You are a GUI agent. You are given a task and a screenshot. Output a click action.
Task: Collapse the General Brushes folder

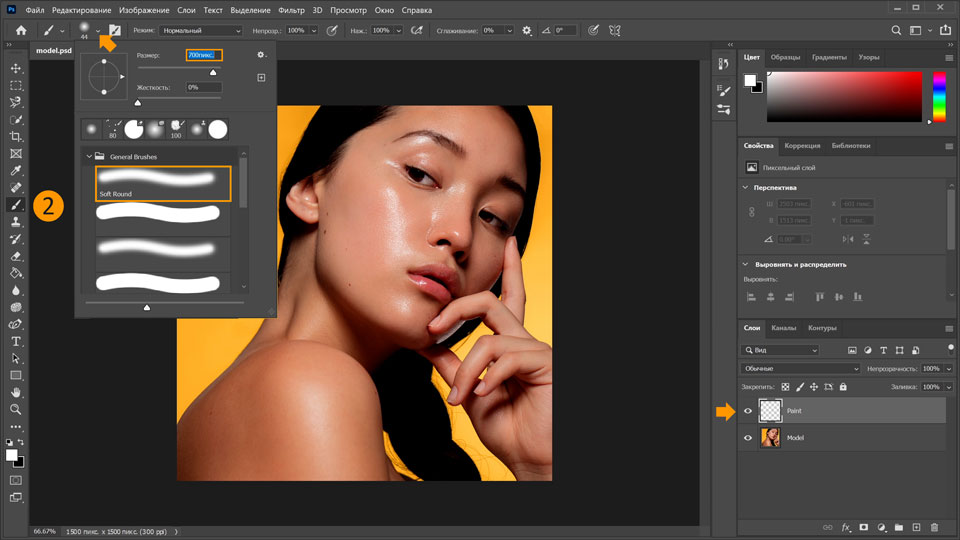coord(88,157)
